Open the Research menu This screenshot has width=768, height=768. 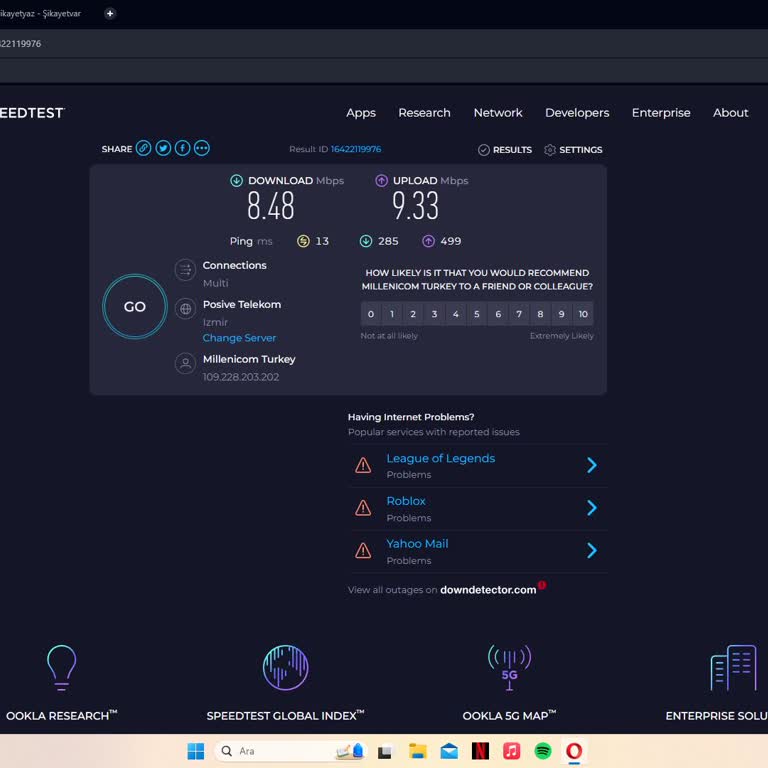click(x=424, y=113)
